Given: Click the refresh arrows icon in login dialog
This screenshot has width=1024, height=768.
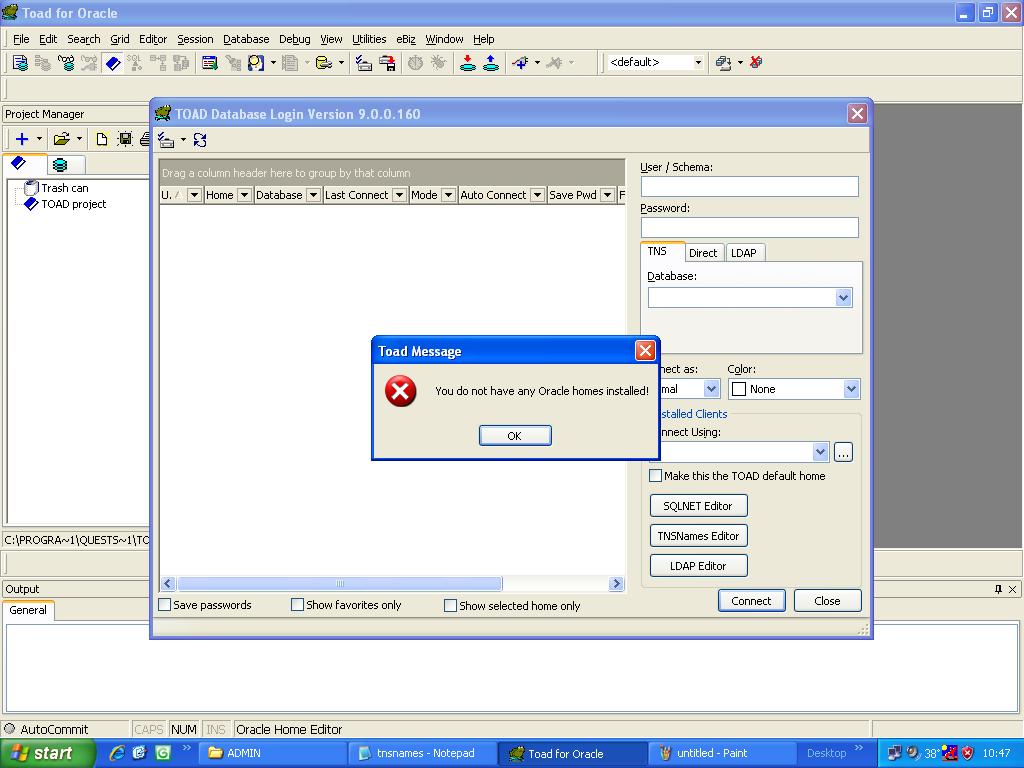Looking at the screenshot, I should click(200, 140).
